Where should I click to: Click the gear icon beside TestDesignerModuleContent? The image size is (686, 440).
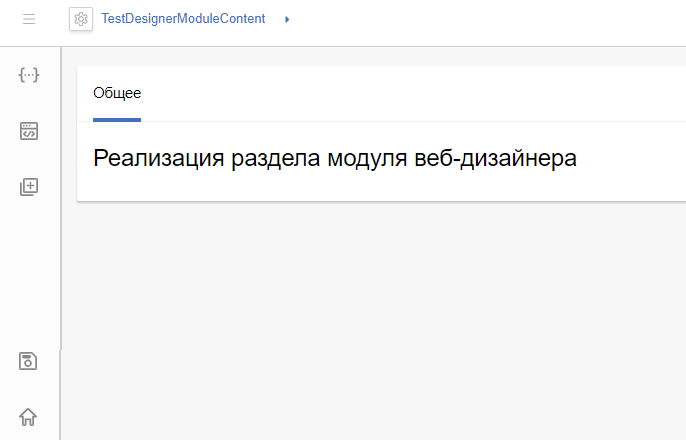point(81,19)
